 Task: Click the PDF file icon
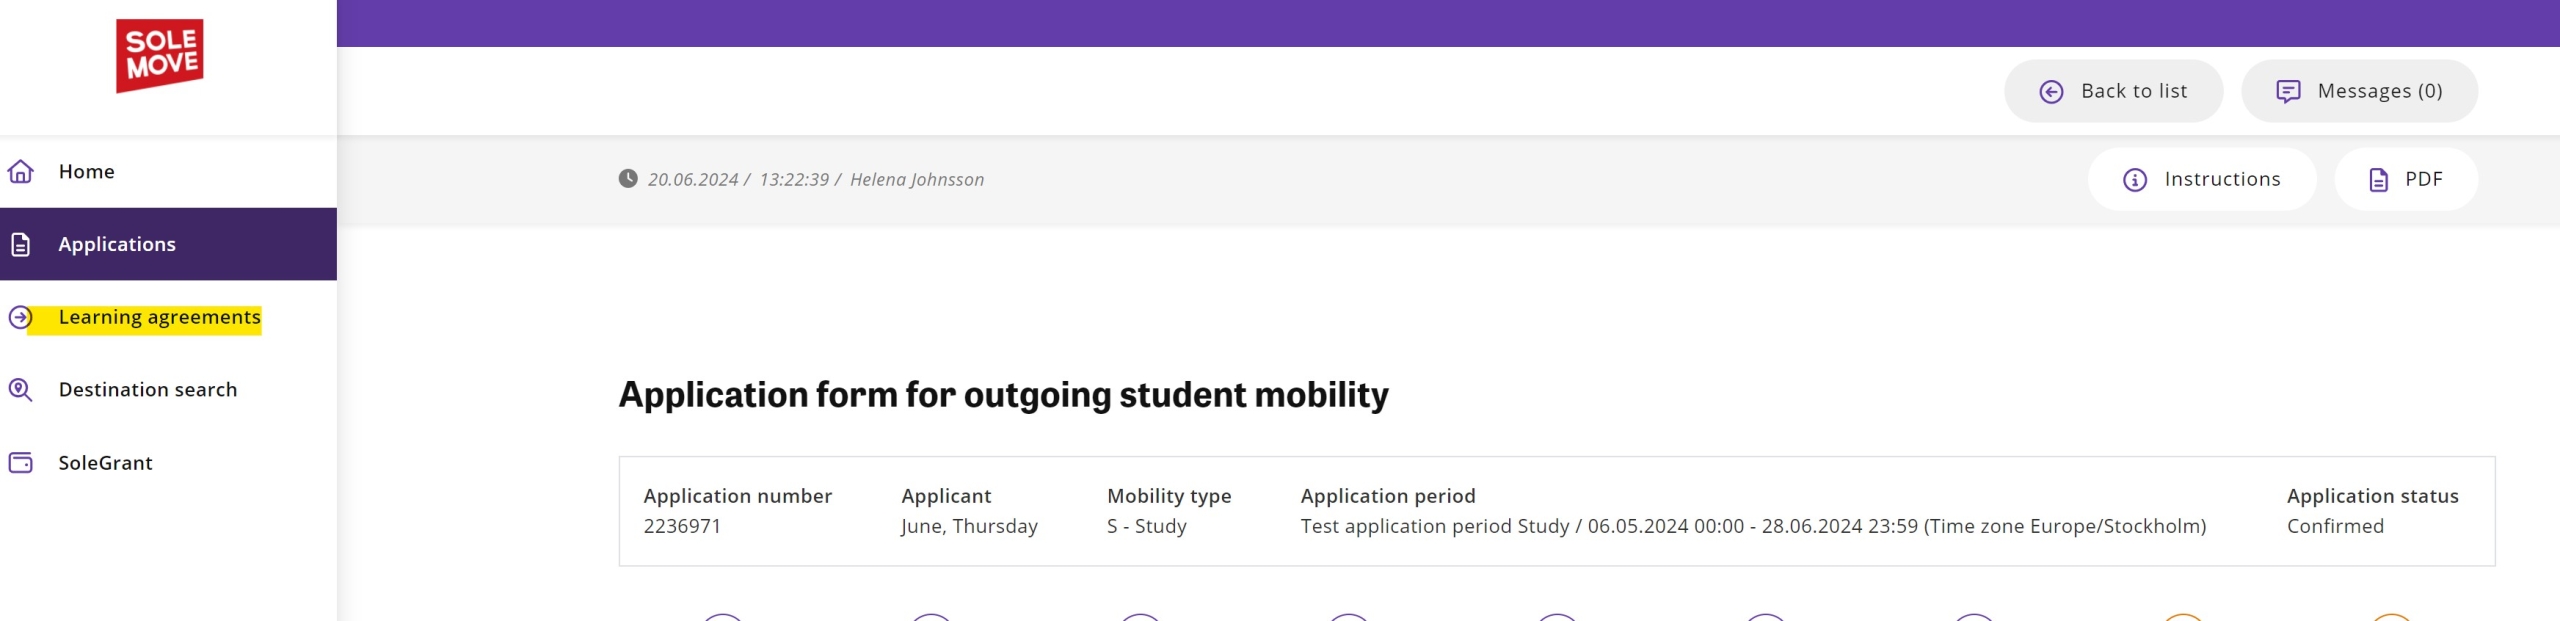2379,180
